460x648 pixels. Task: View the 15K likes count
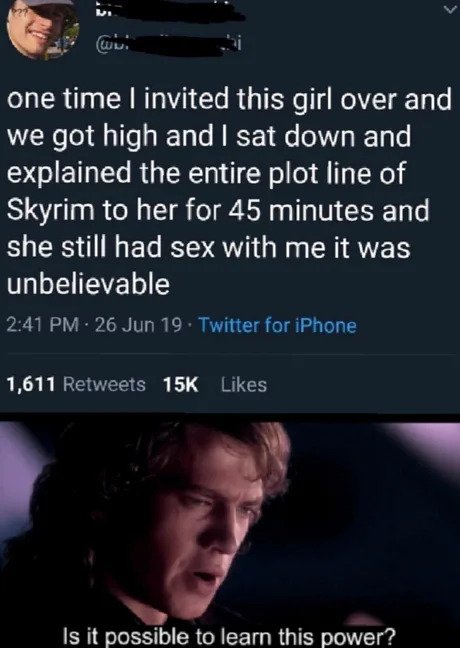181,384
